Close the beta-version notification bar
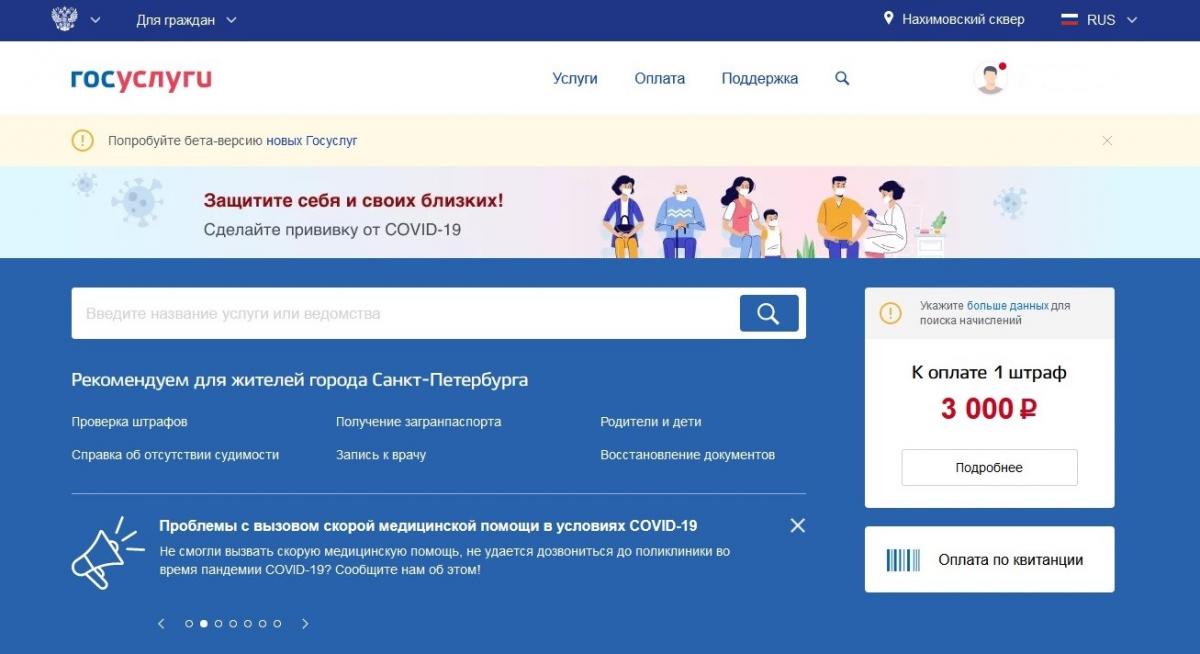This screenshot has width=1200, height=654. coord(1107,141)
